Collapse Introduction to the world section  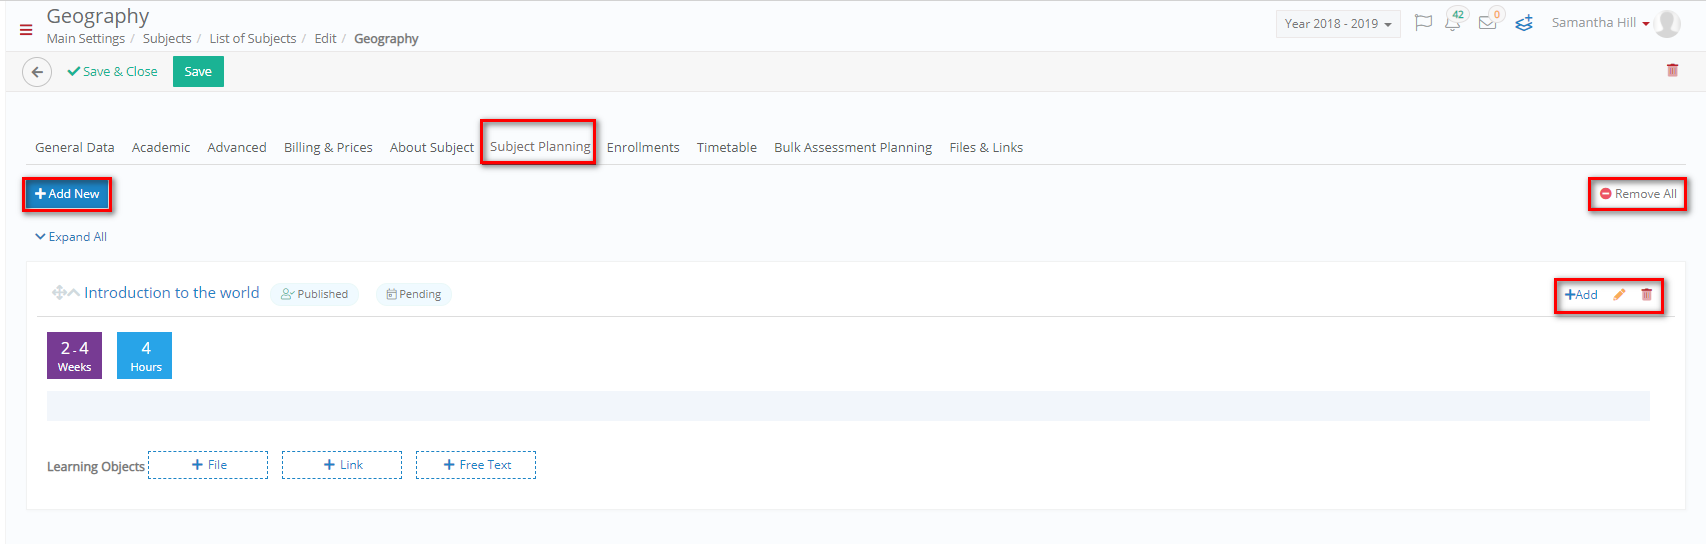point(73,293)
